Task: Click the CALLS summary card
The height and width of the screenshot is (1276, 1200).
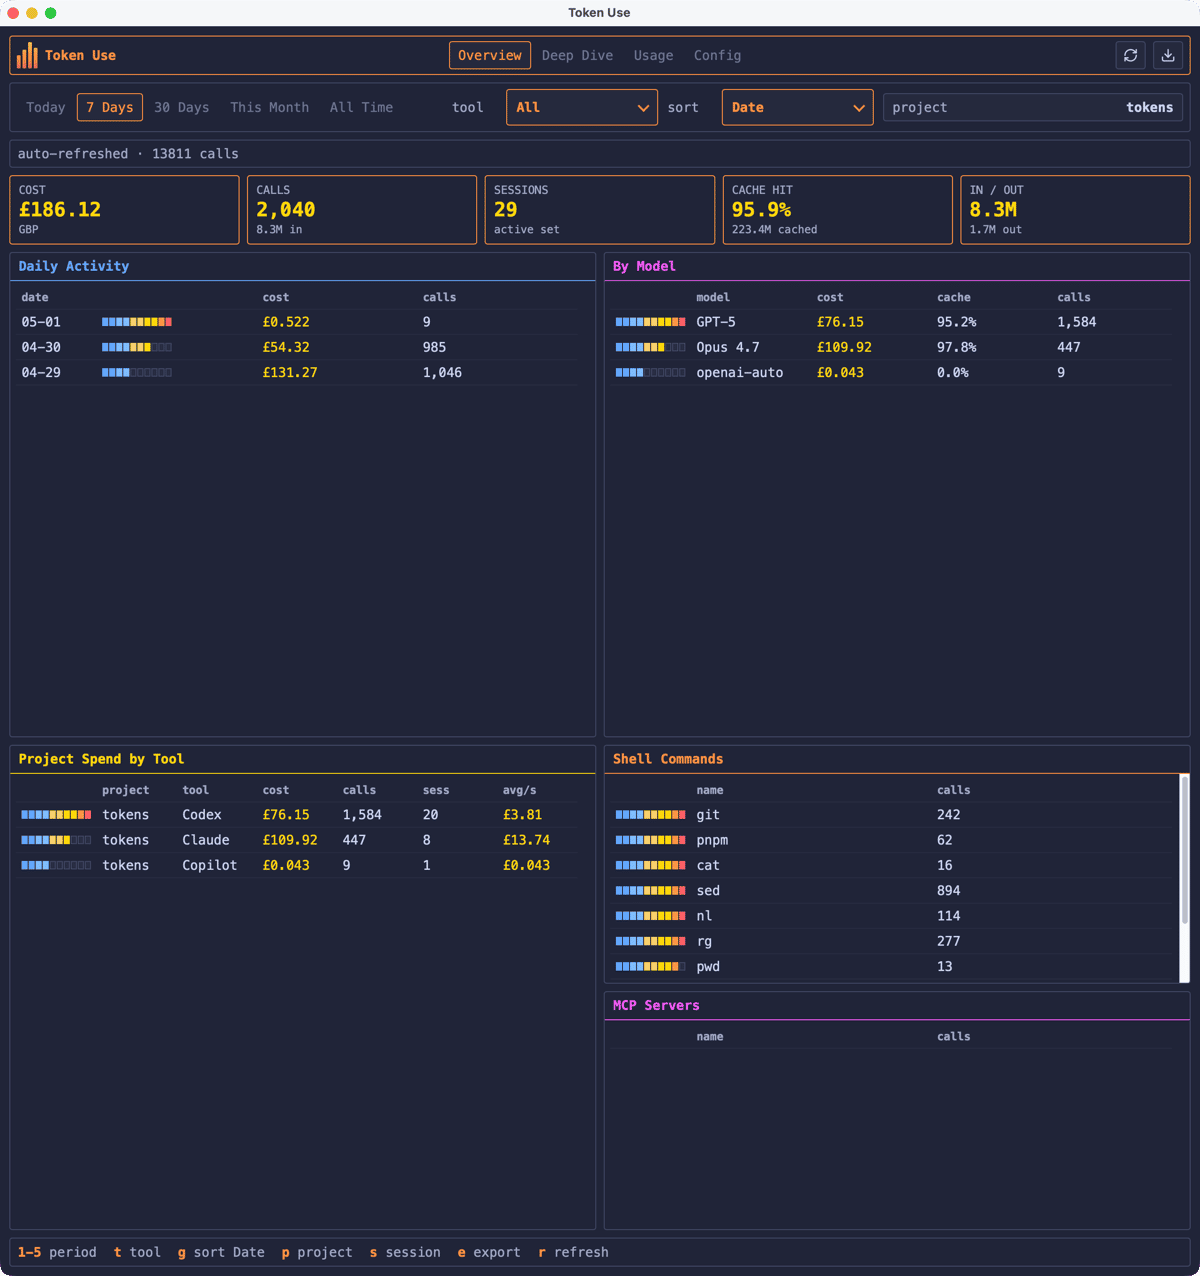Action: [362, 210]
